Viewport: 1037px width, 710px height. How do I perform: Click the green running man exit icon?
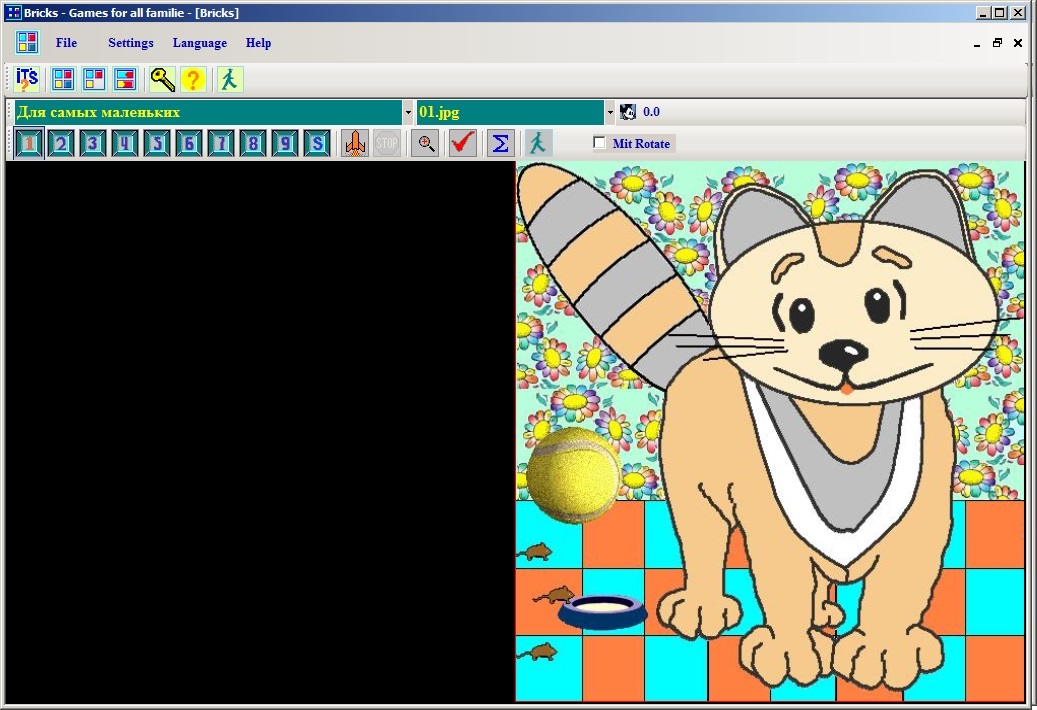[x=229, y=79]
